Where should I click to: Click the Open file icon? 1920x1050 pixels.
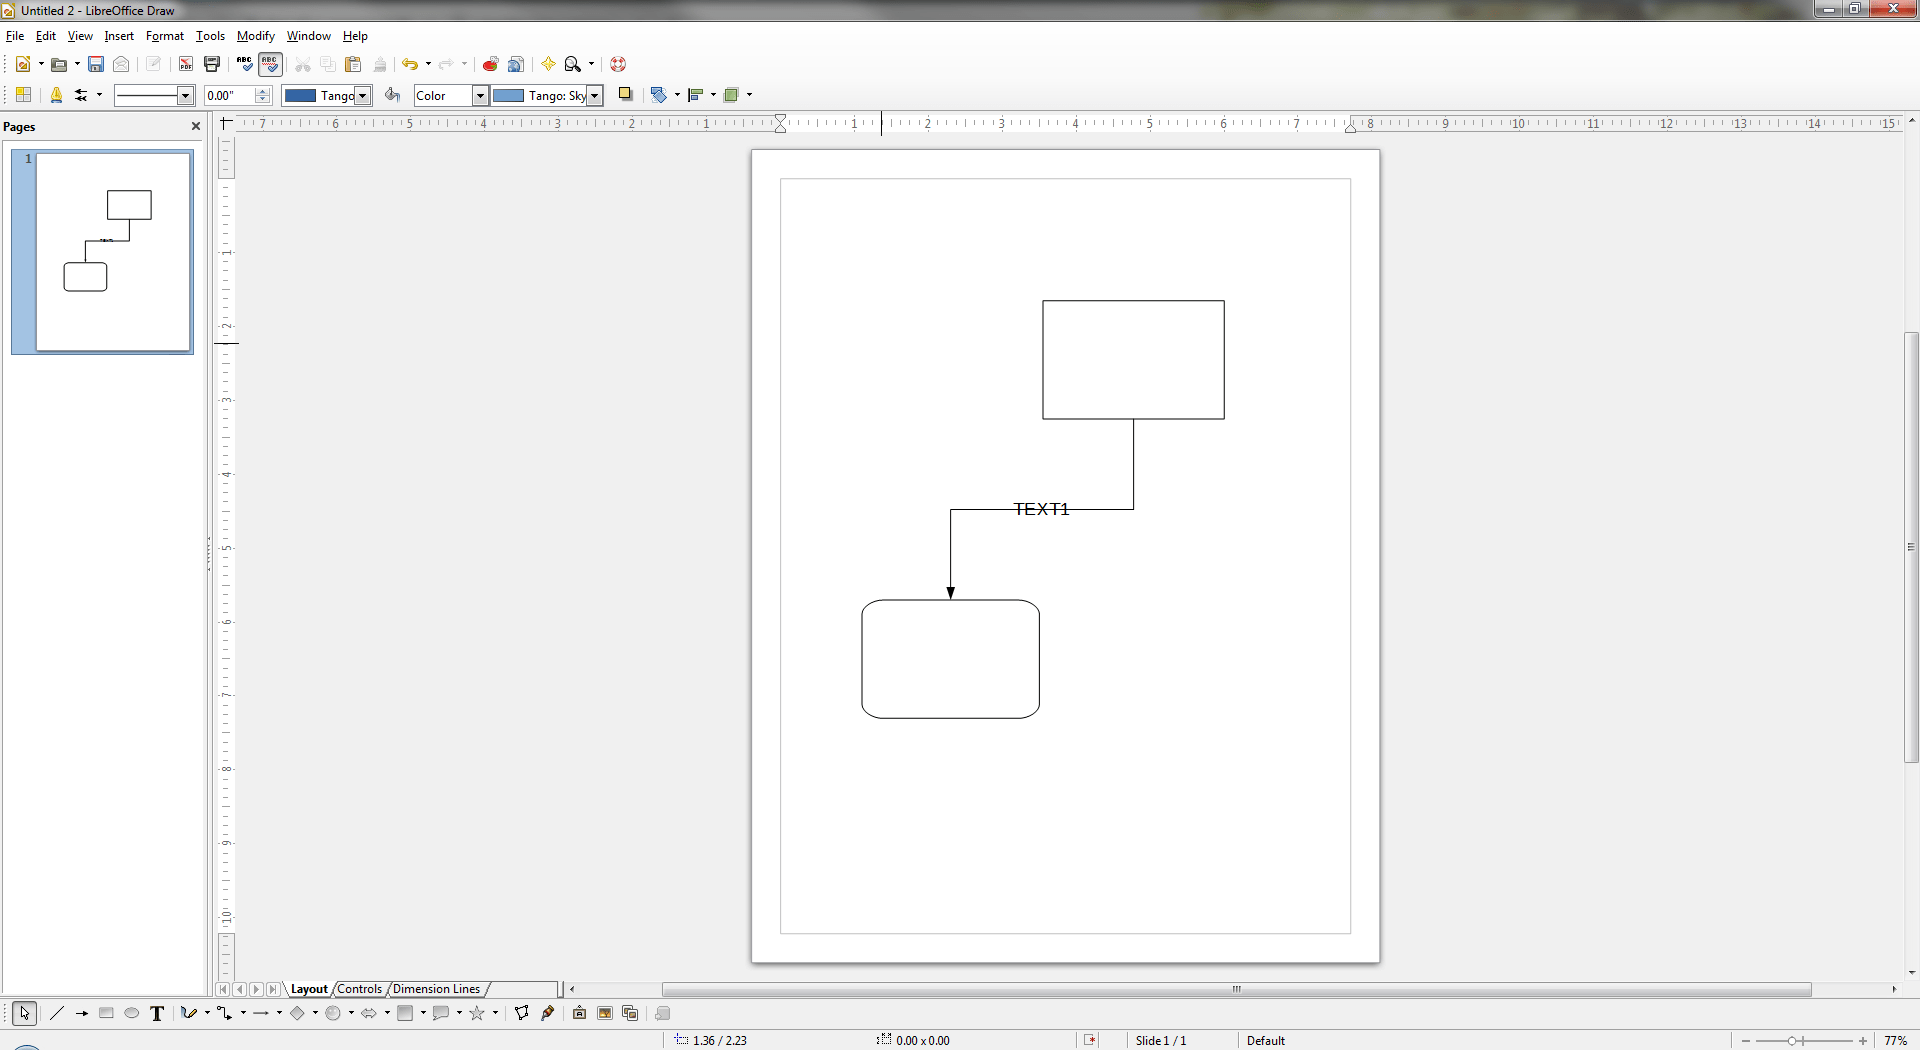[59, 64]
